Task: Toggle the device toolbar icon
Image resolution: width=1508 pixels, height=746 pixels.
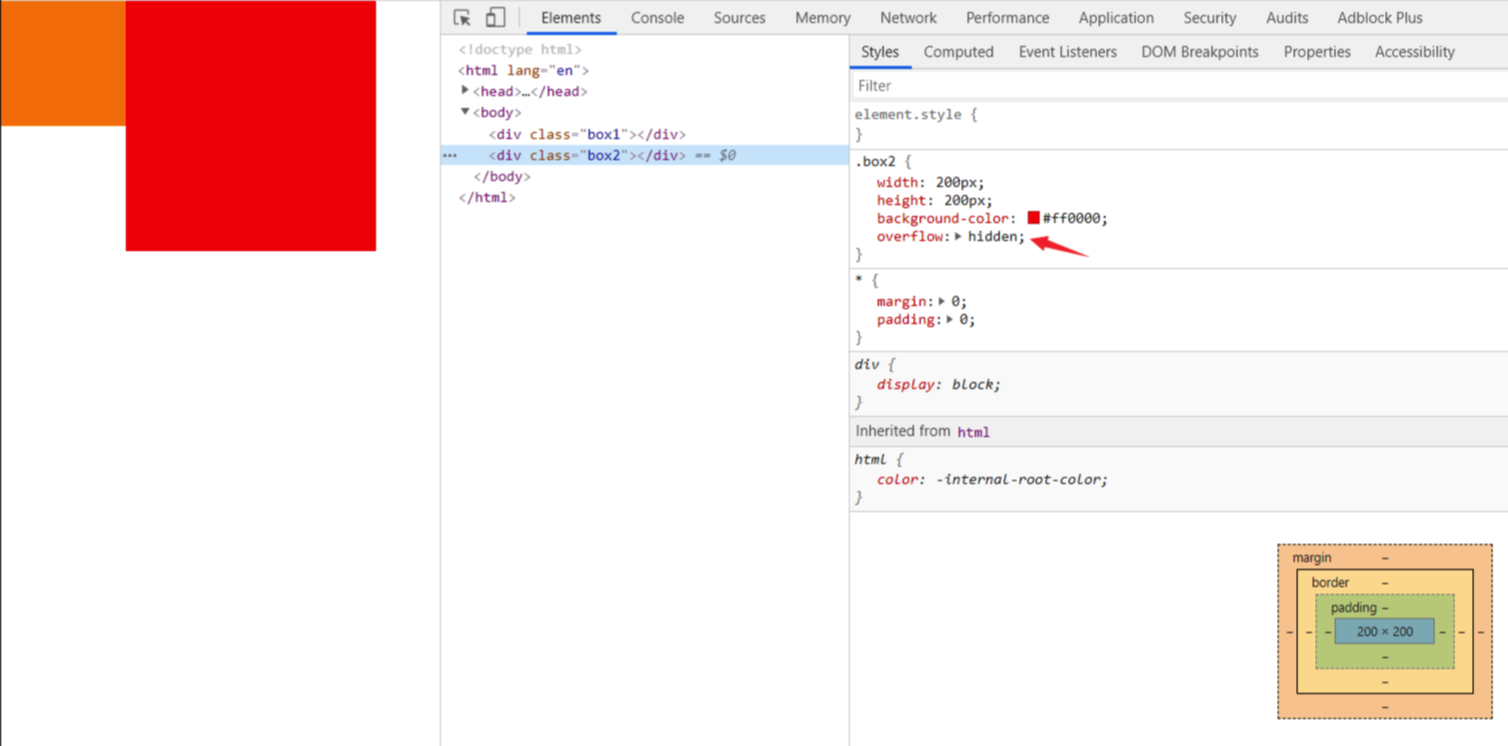Action: (x=495, y=18)
